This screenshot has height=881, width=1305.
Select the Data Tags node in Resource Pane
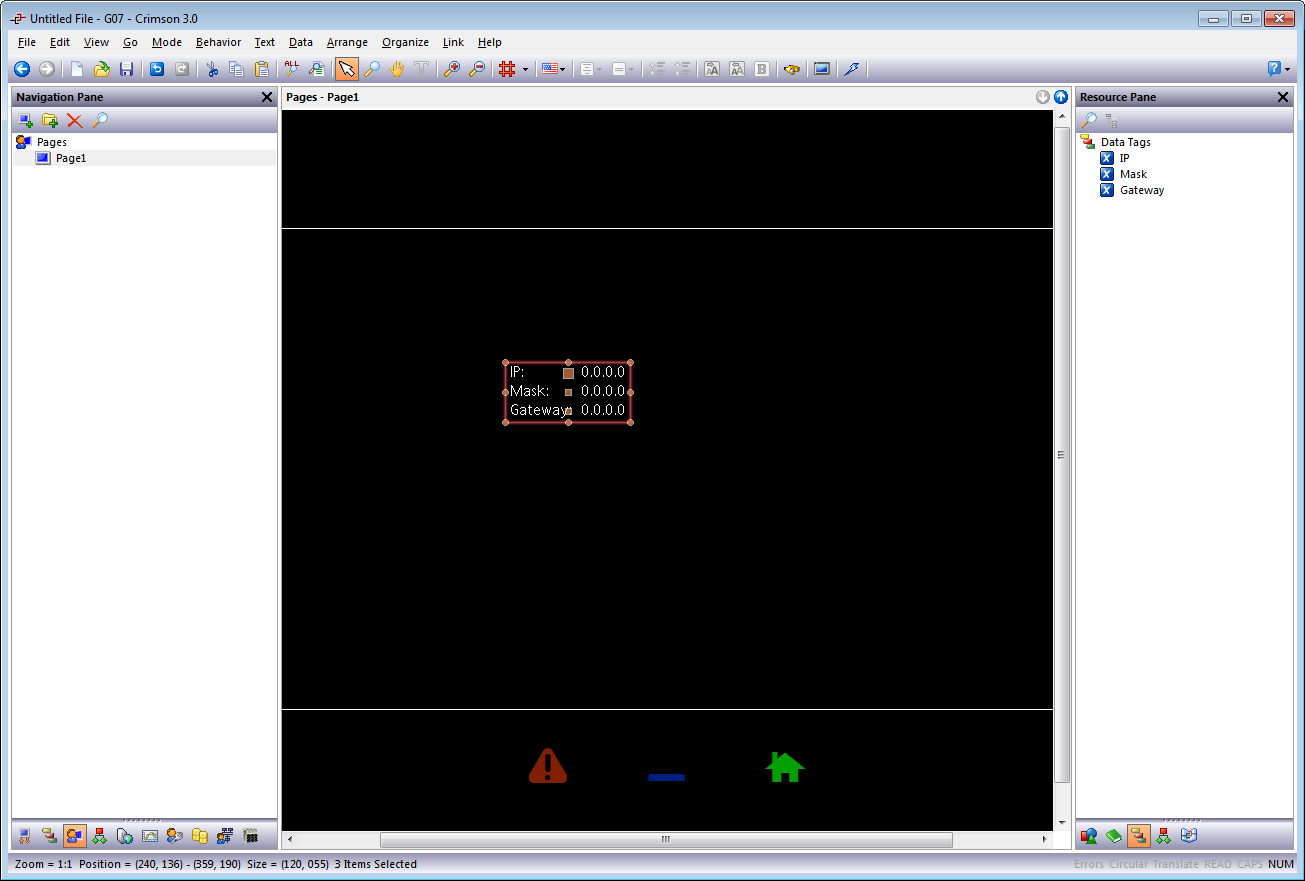1126,142
